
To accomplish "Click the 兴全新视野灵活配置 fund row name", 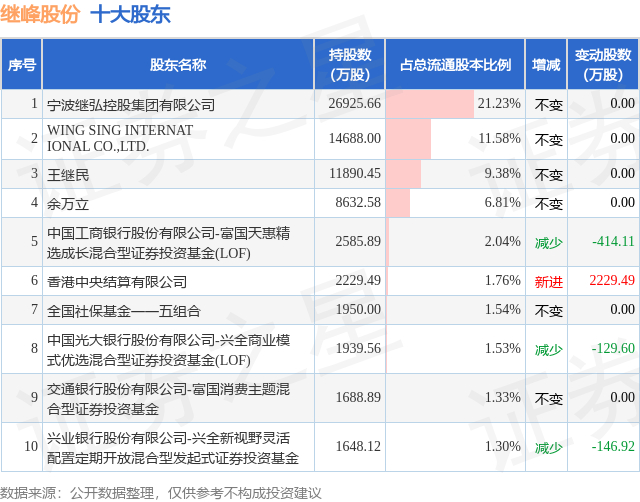I will coord(173,448).
